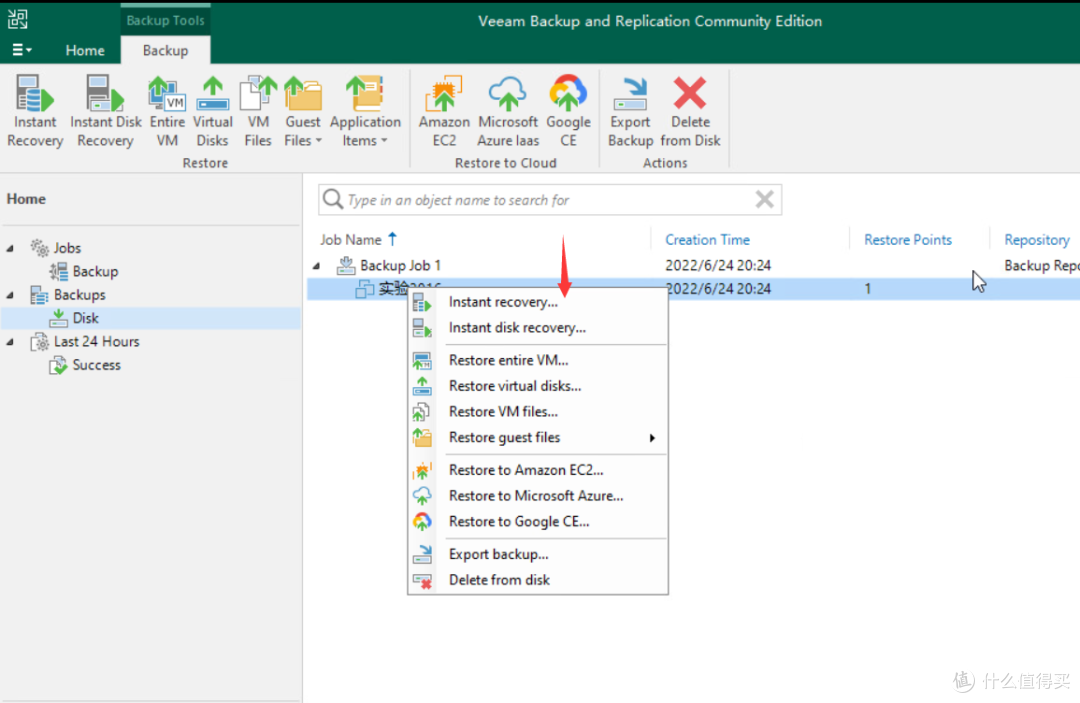Select Virtual Disks restore icon

pos(212,110)
